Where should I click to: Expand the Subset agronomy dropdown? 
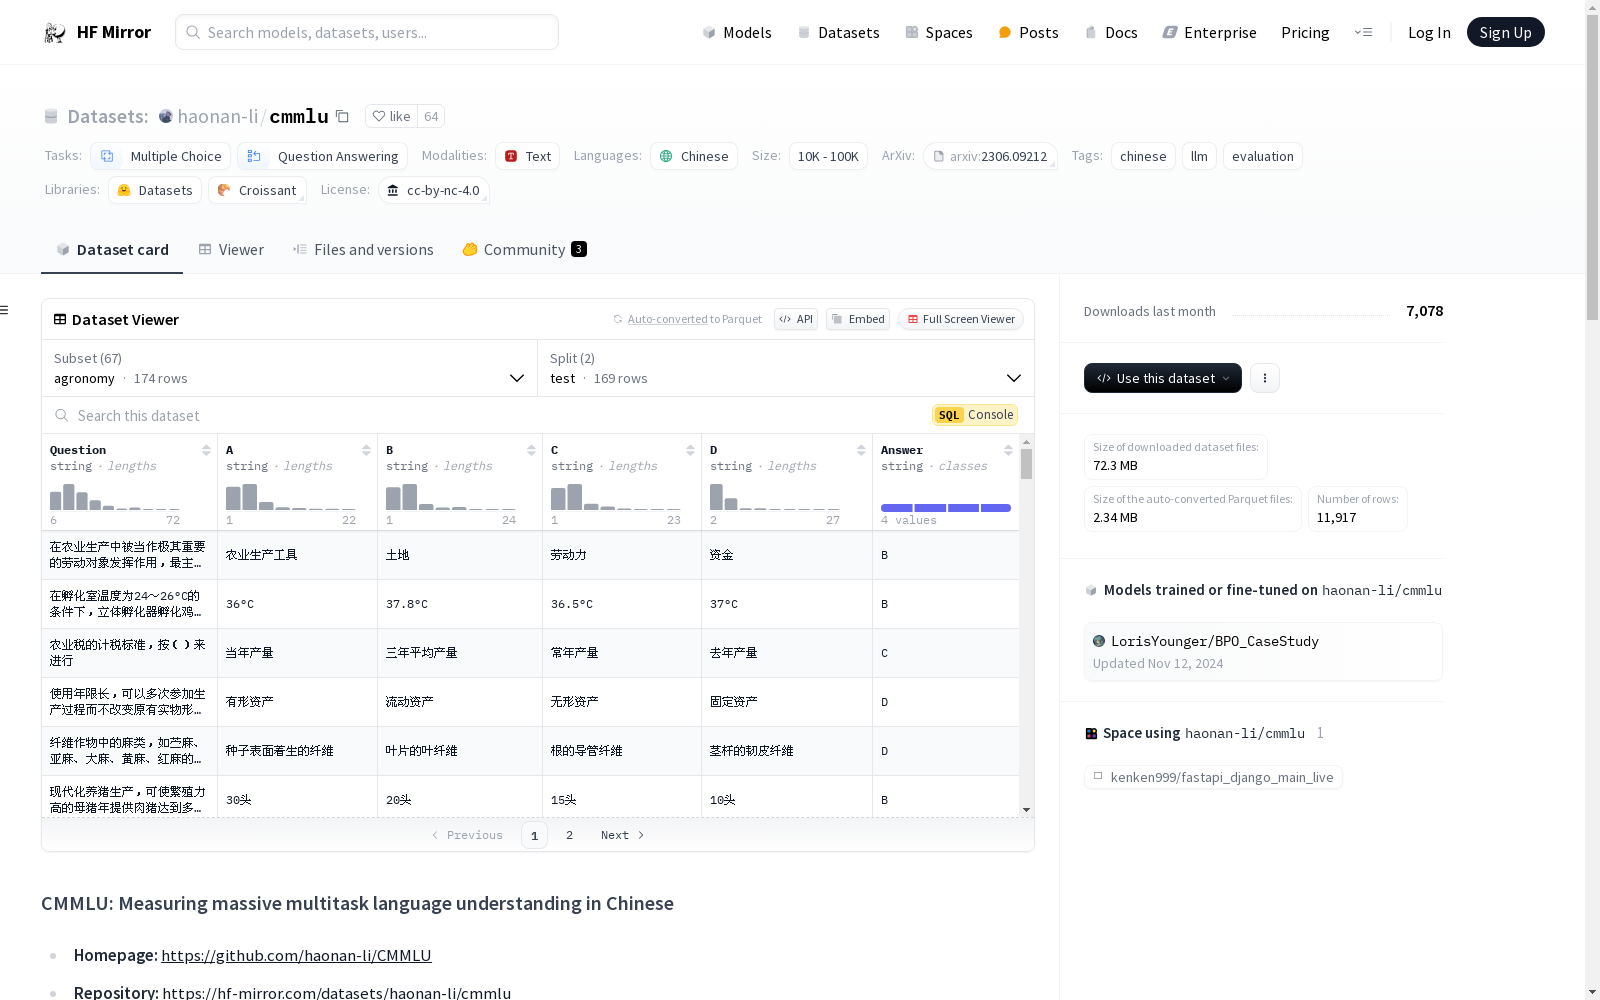289,368
